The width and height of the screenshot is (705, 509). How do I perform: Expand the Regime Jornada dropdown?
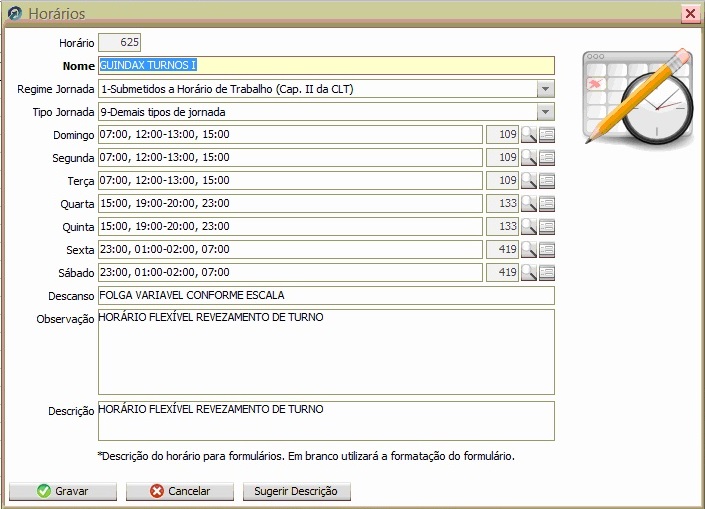(x=545, y=89)
